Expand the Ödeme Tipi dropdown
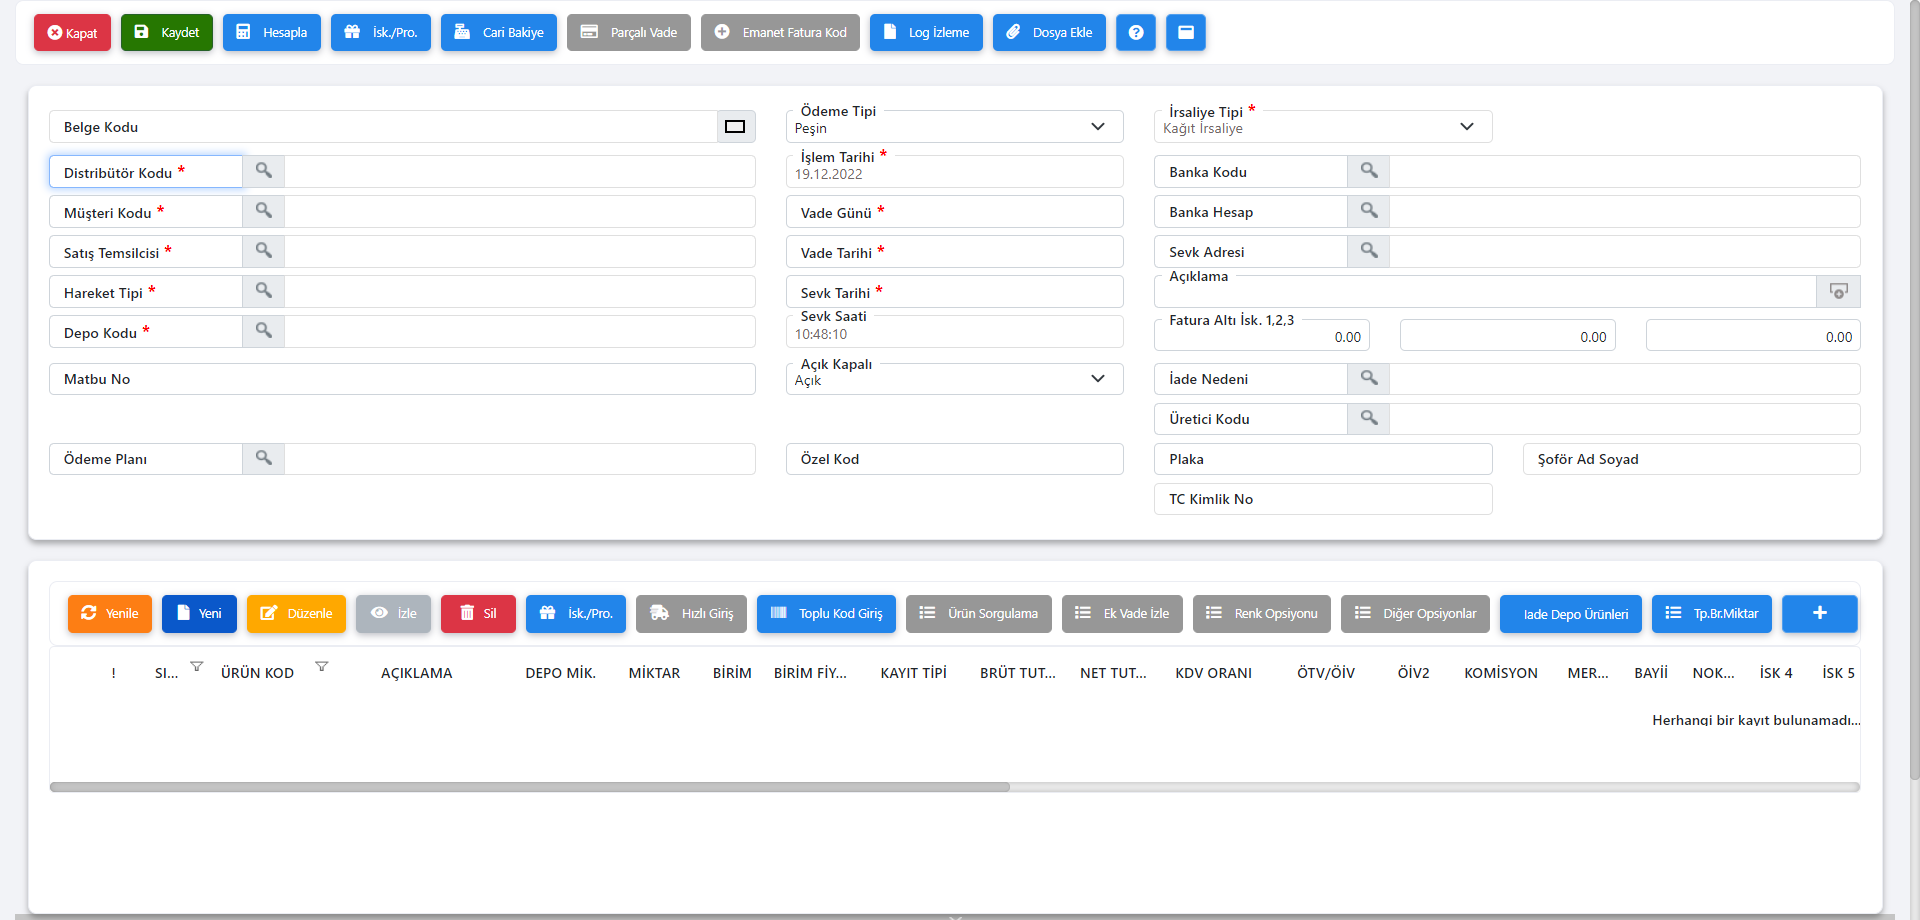This screenshot has width=1920, height=920. 1097,127
